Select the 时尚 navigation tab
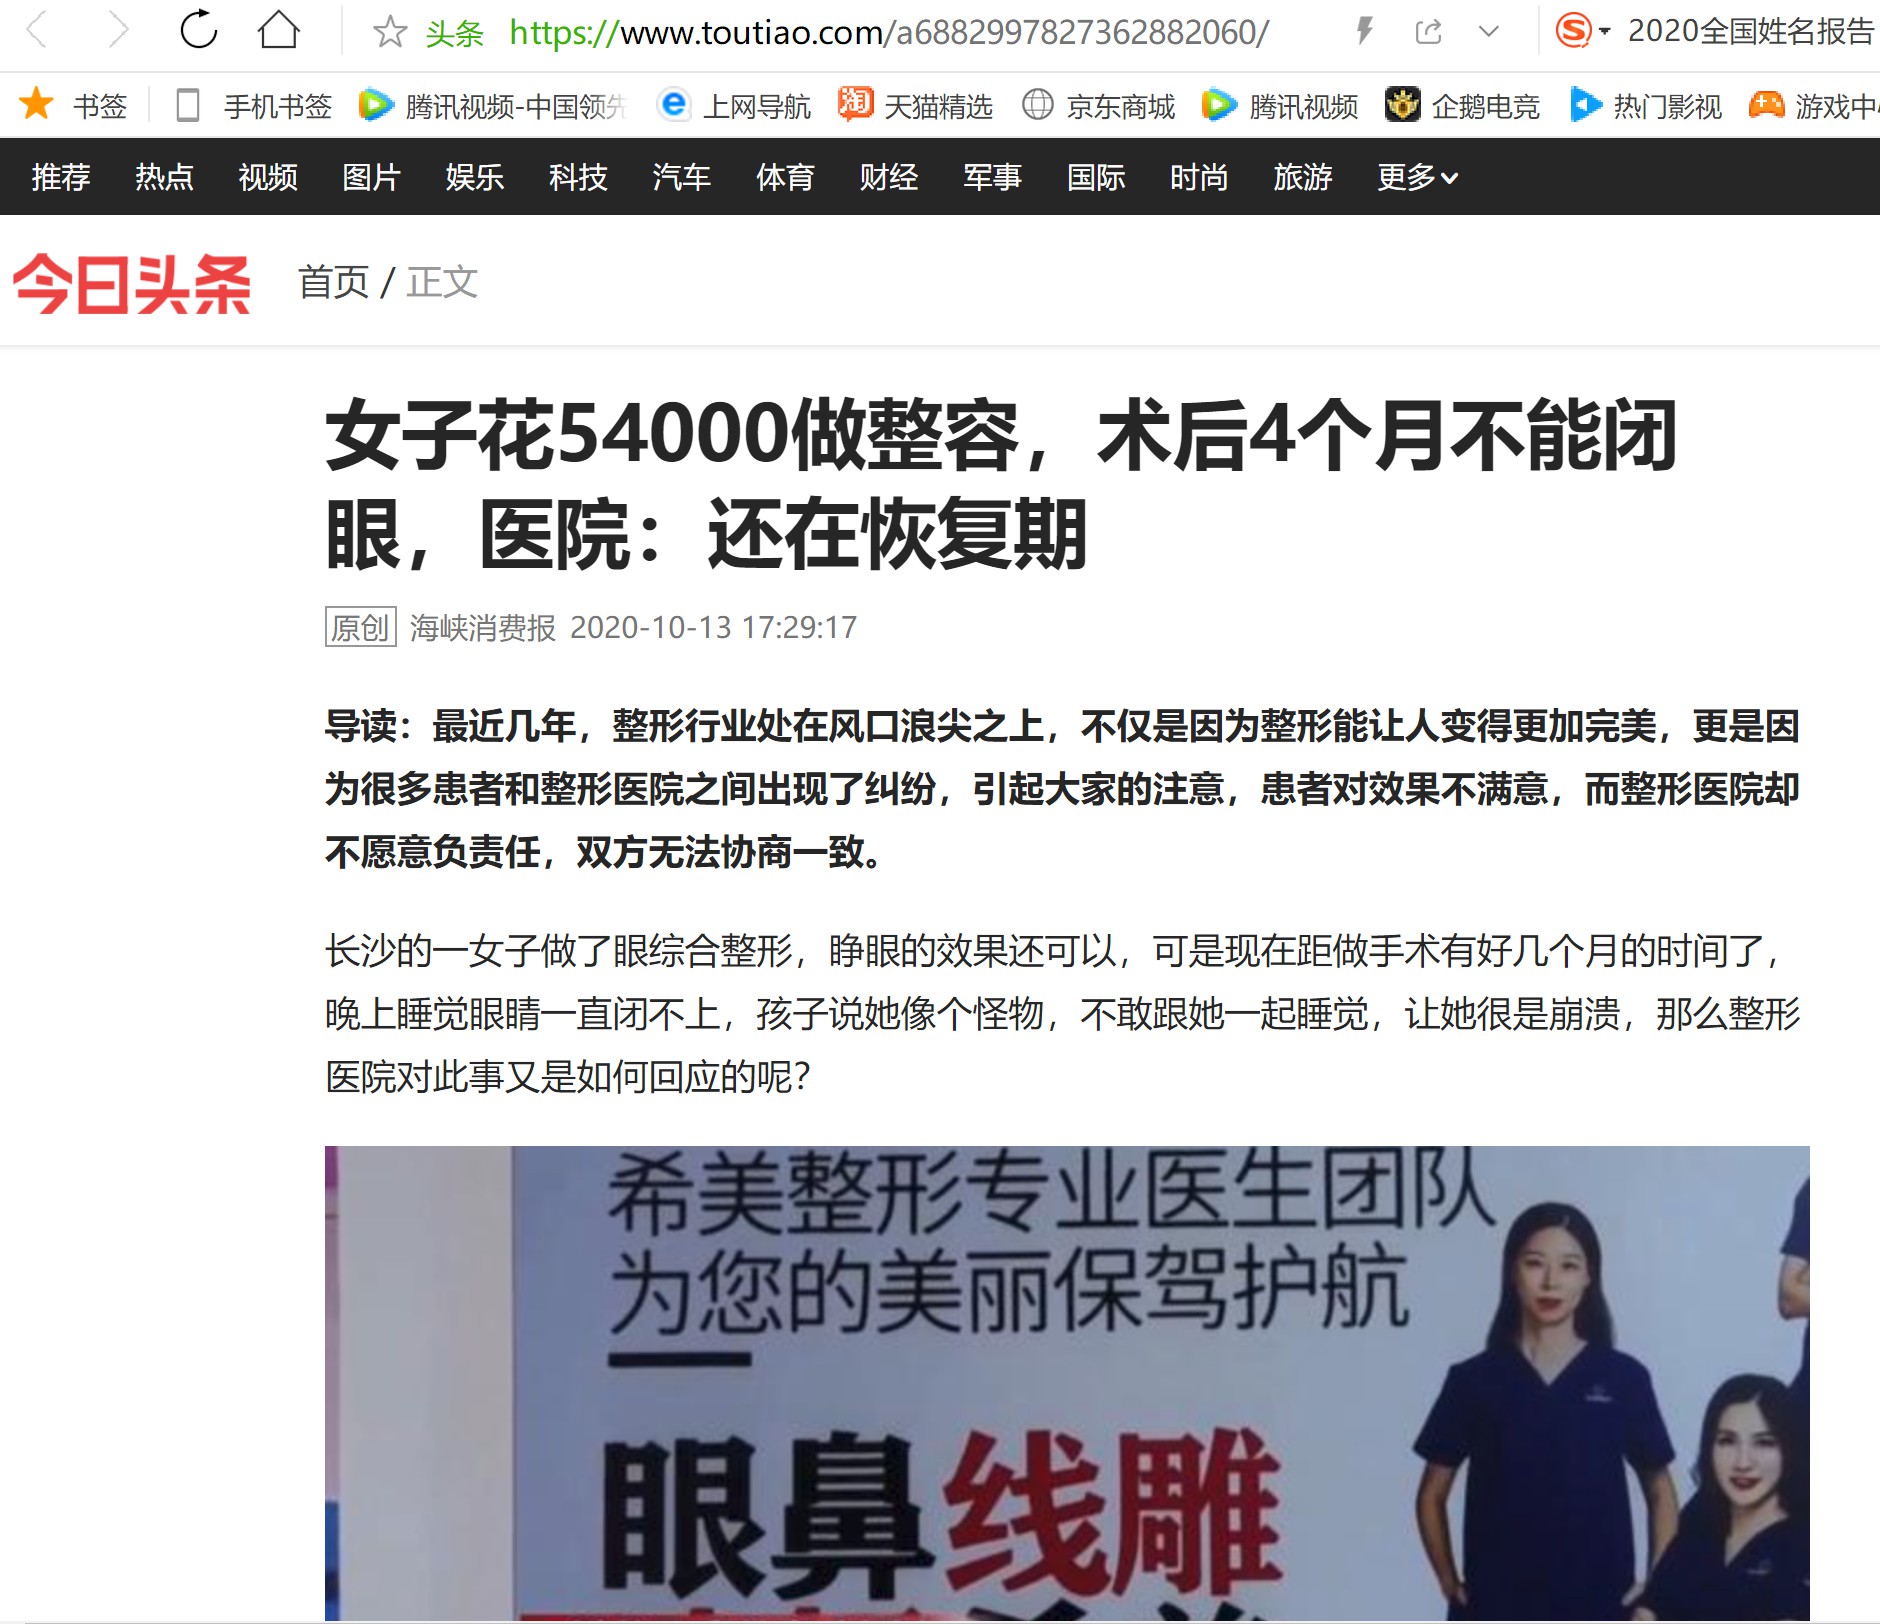Screen dimensions: 1880x1624 point(1199,177)
